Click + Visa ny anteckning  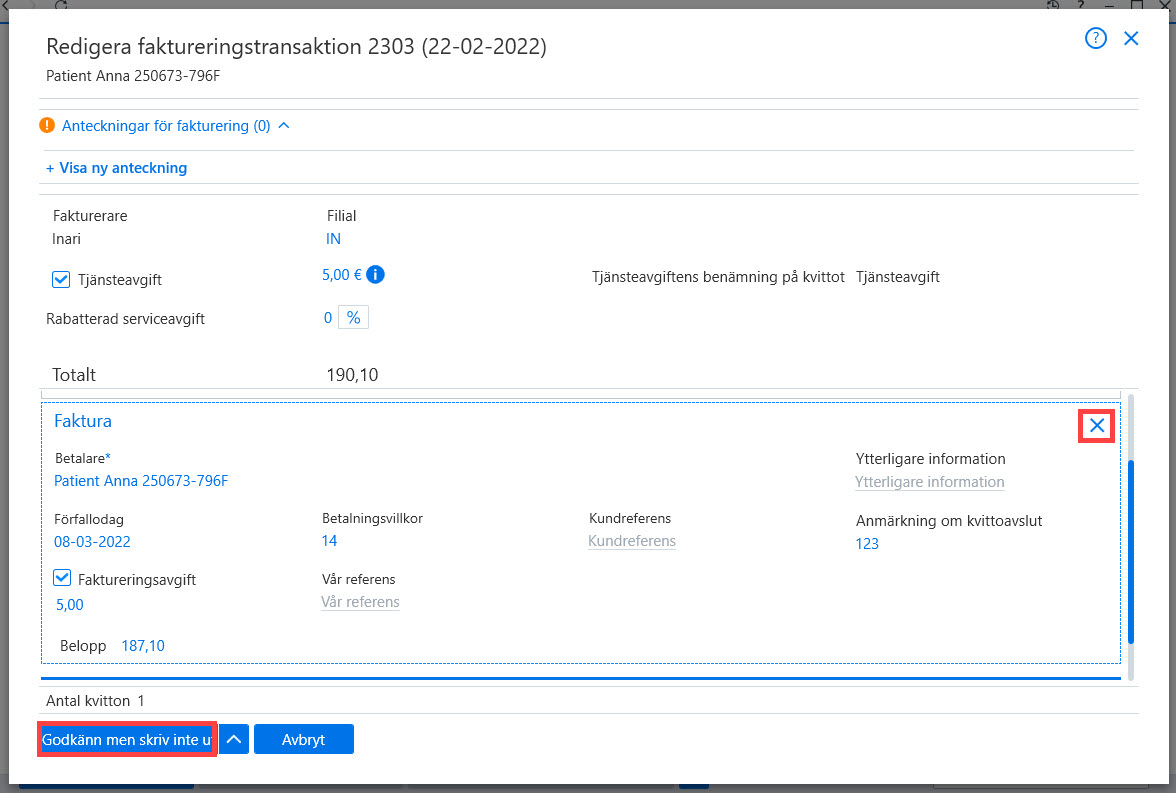[117, 168]
